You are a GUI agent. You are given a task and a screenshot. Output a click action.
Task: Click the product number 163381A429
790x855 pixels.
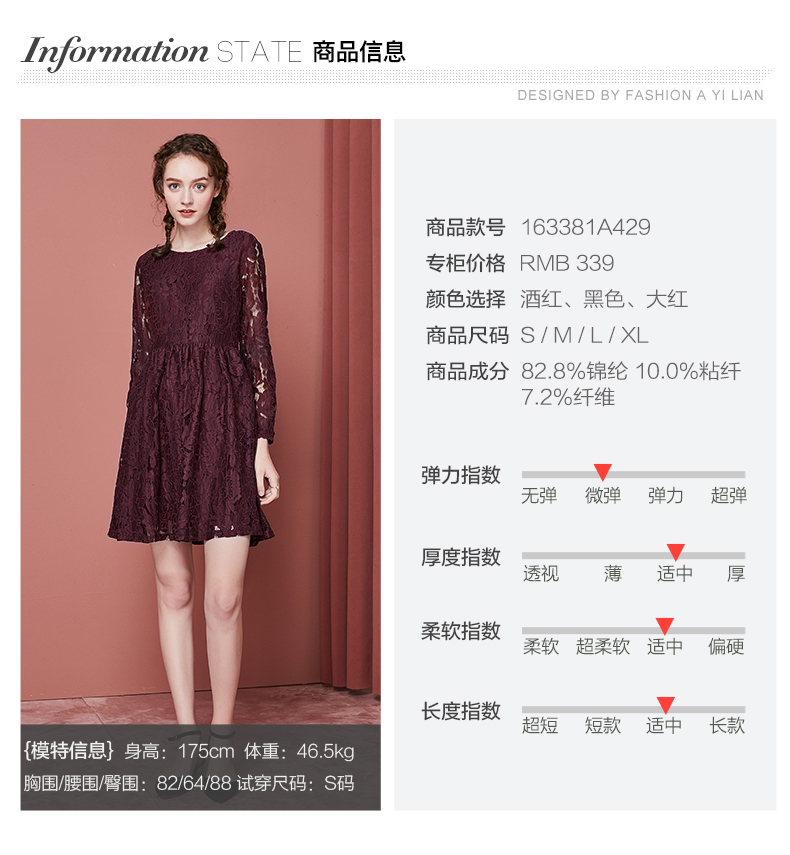(586, 227)
